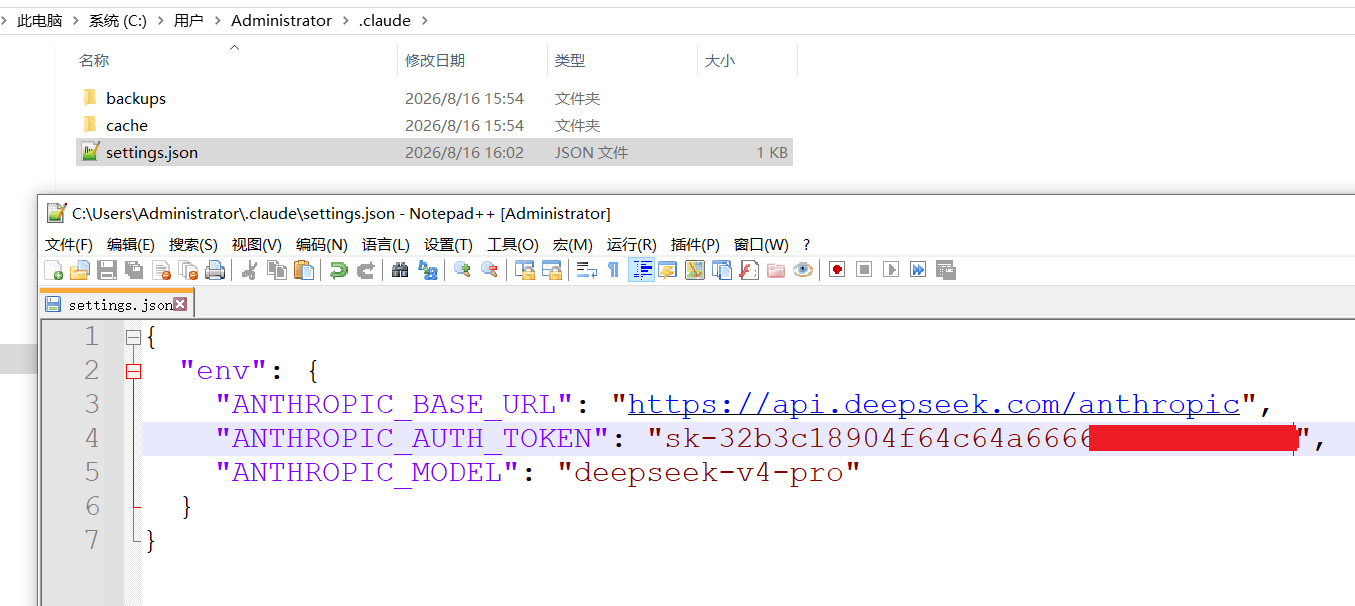Screen dimensions: 1355x606
Task: Toggle show all characters pilcrow icon
Action: tap(614, 270)
